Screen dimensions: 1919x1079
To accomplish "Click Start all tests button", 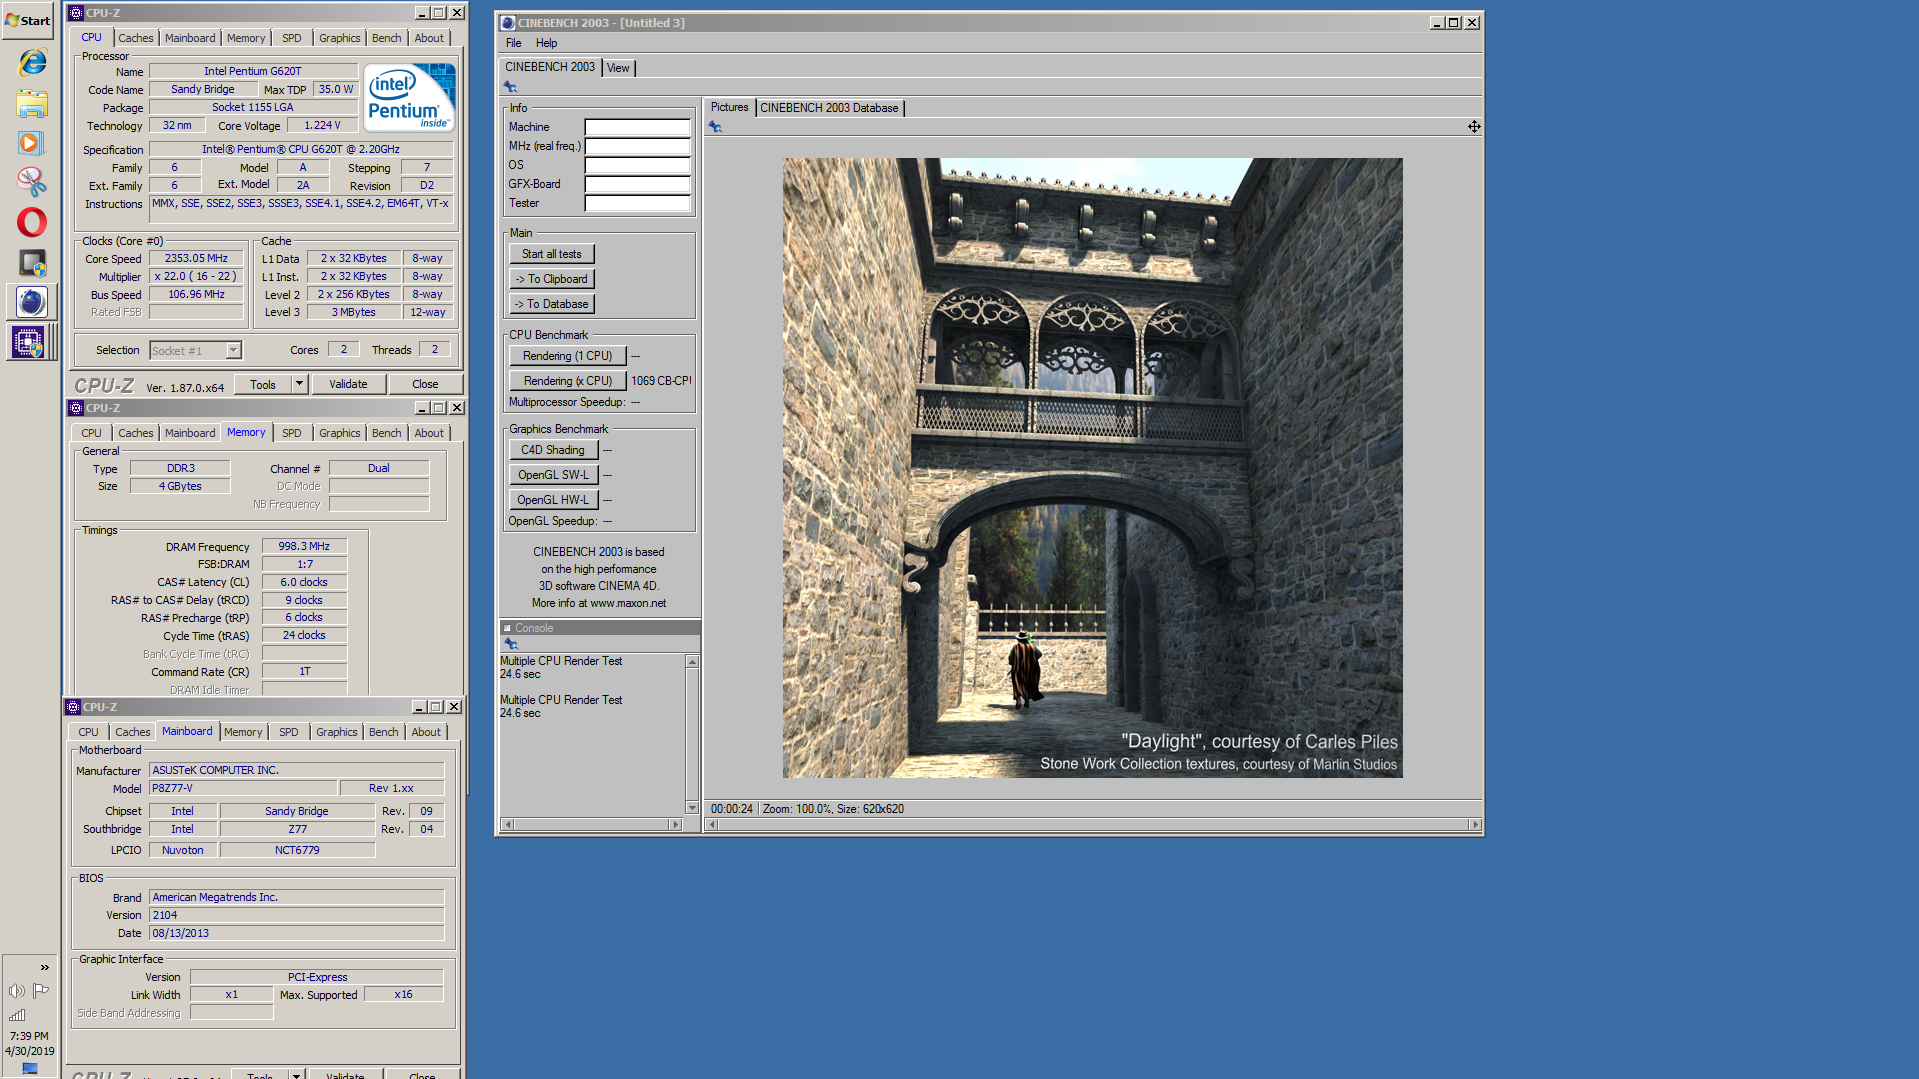I will (552, 254).
